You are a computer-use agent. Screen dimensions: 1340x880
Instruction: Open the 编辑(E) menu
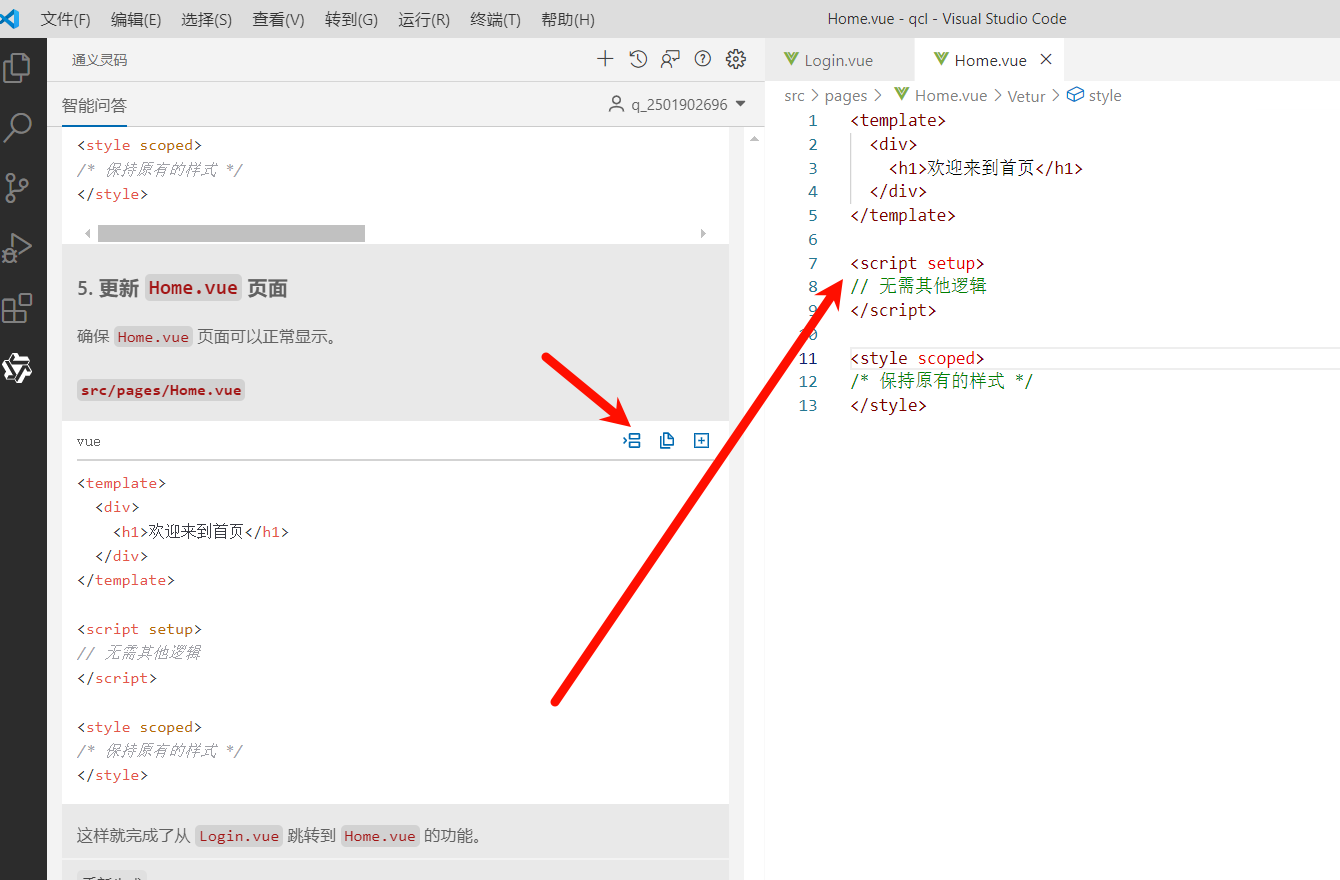pyautogui.click(x=136, y=19)
